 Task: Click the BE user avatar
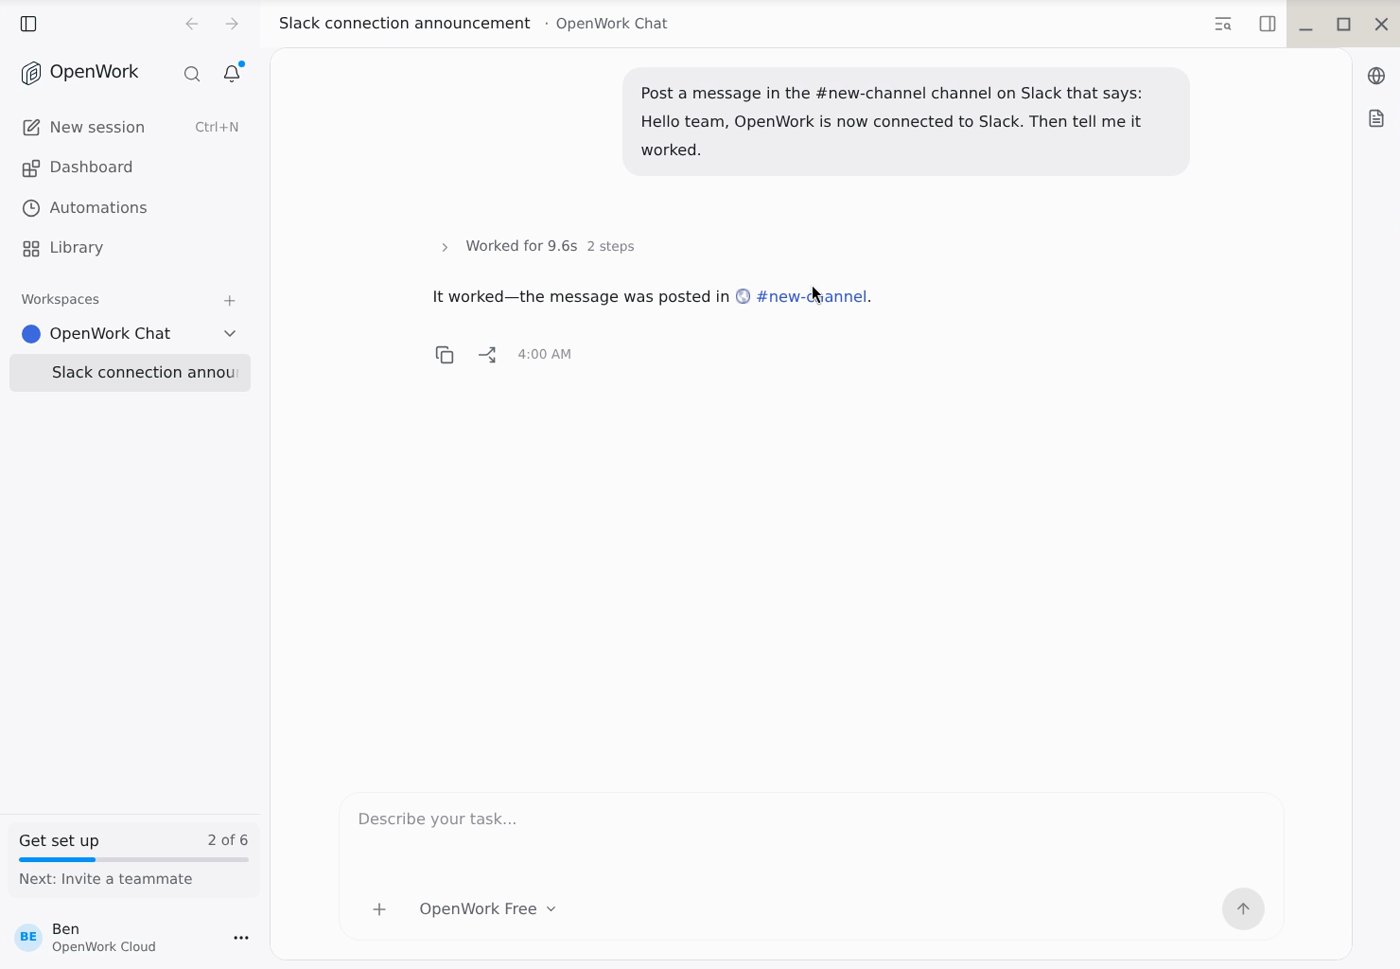pyautogui.click(x=29, y=937)
